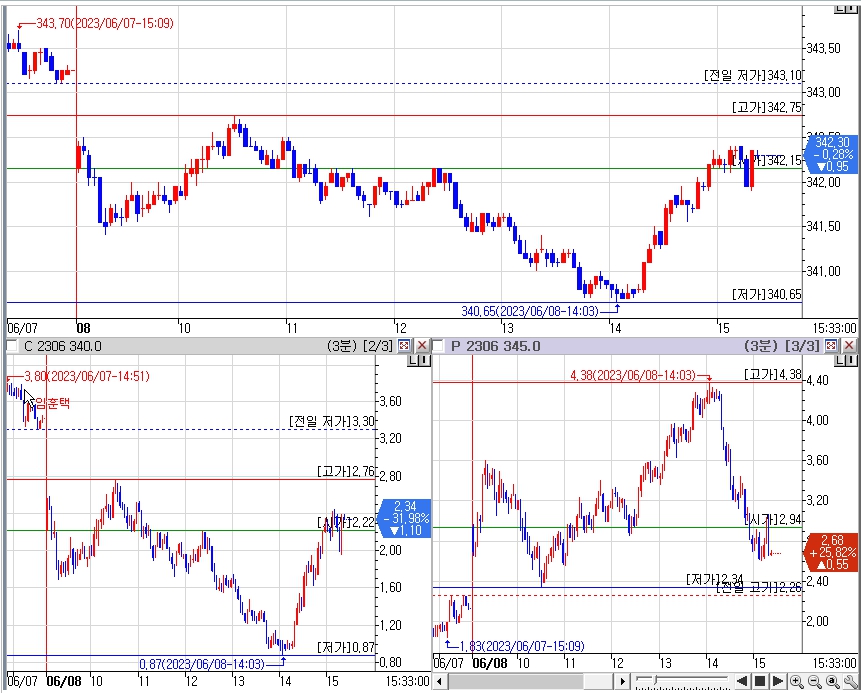Click the 343,70(2023/06/07-15:09) high annotation

point(105,23)
